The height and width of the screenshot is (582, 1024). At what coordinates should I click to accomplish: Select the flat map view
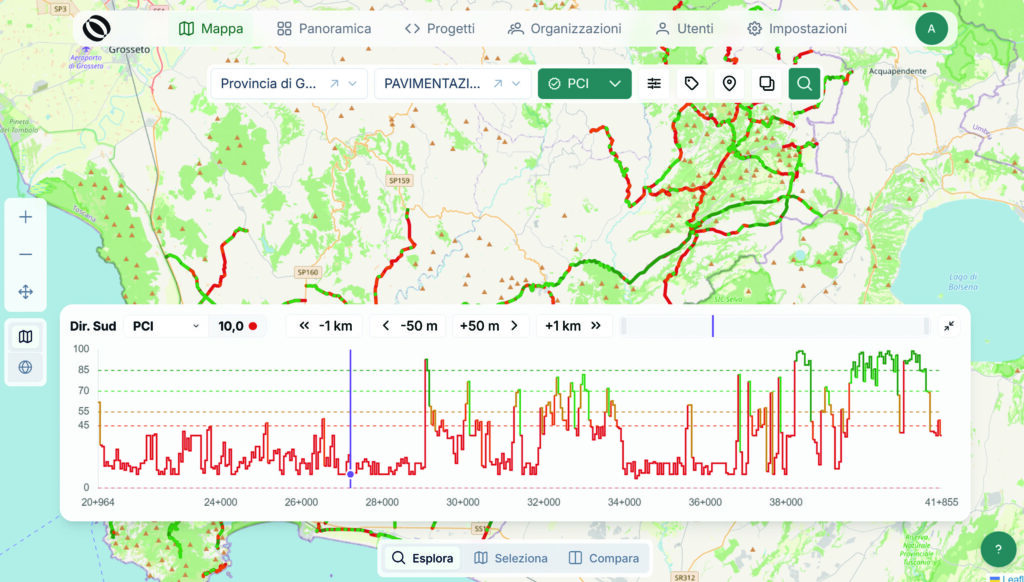[x=25, y=337]
